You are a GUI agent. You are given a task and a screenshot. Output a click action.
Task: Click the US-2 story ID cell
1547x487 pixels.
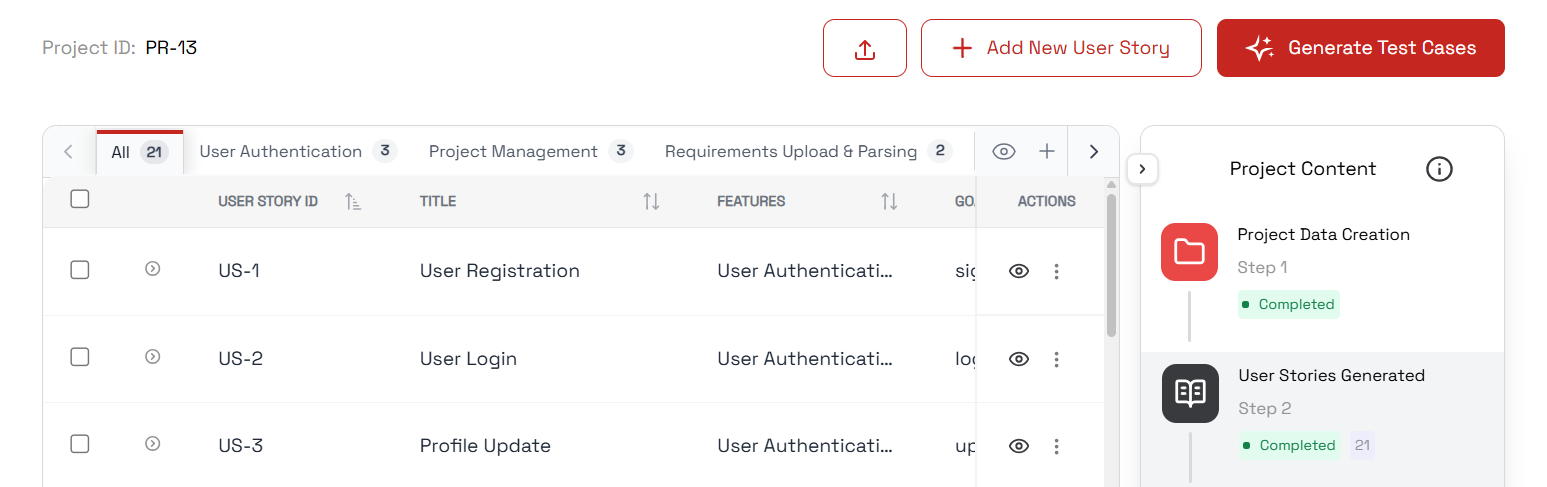240,359
